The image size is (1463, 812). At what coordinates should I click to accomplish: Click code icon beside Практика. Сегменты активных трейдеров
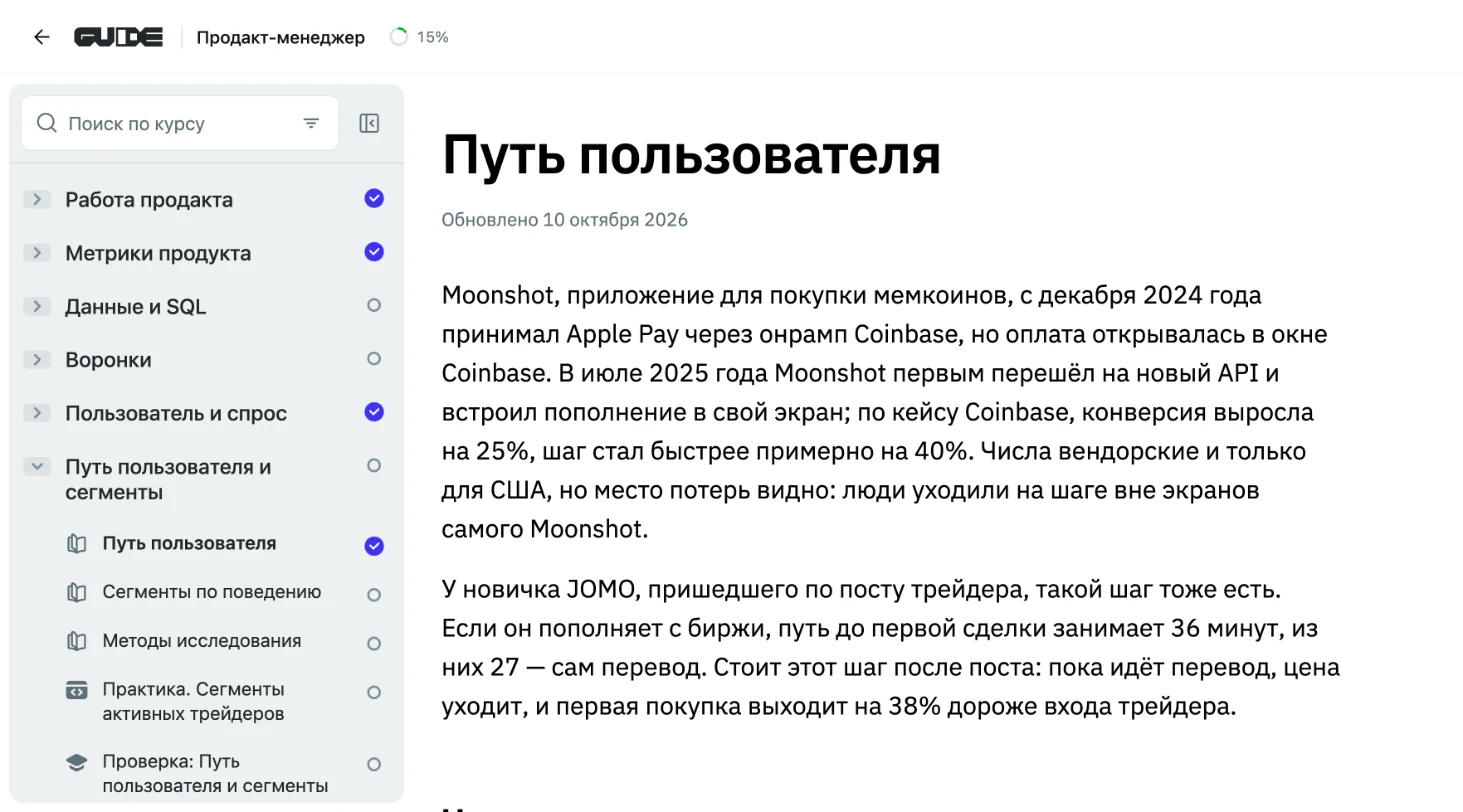[x=77, y=690]
